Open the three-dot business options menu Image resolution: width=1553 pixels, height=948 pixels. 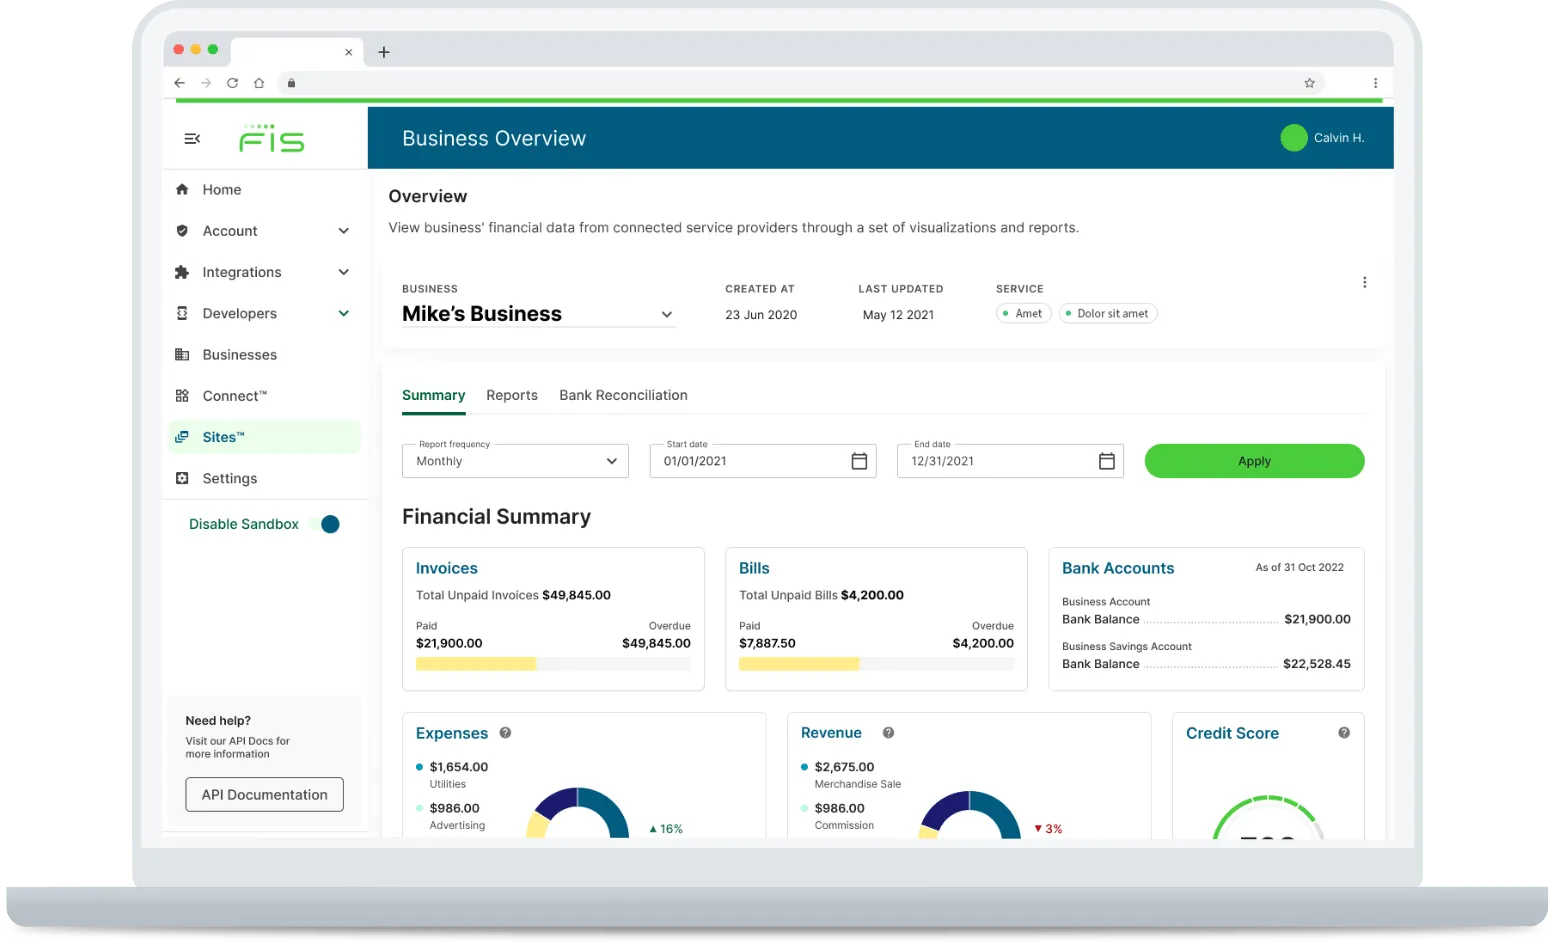click(1364, 282)
